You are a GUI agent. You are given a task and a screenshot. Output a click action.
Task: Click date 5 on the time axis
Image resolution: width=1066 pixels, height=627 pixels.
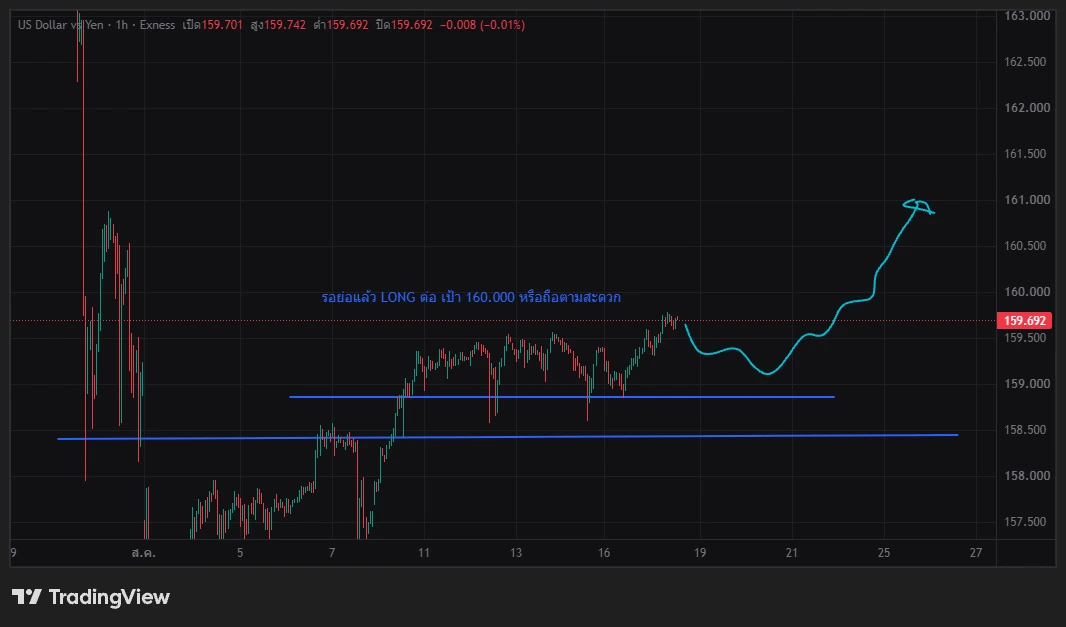pyautogui.click(x=240, y=553)
